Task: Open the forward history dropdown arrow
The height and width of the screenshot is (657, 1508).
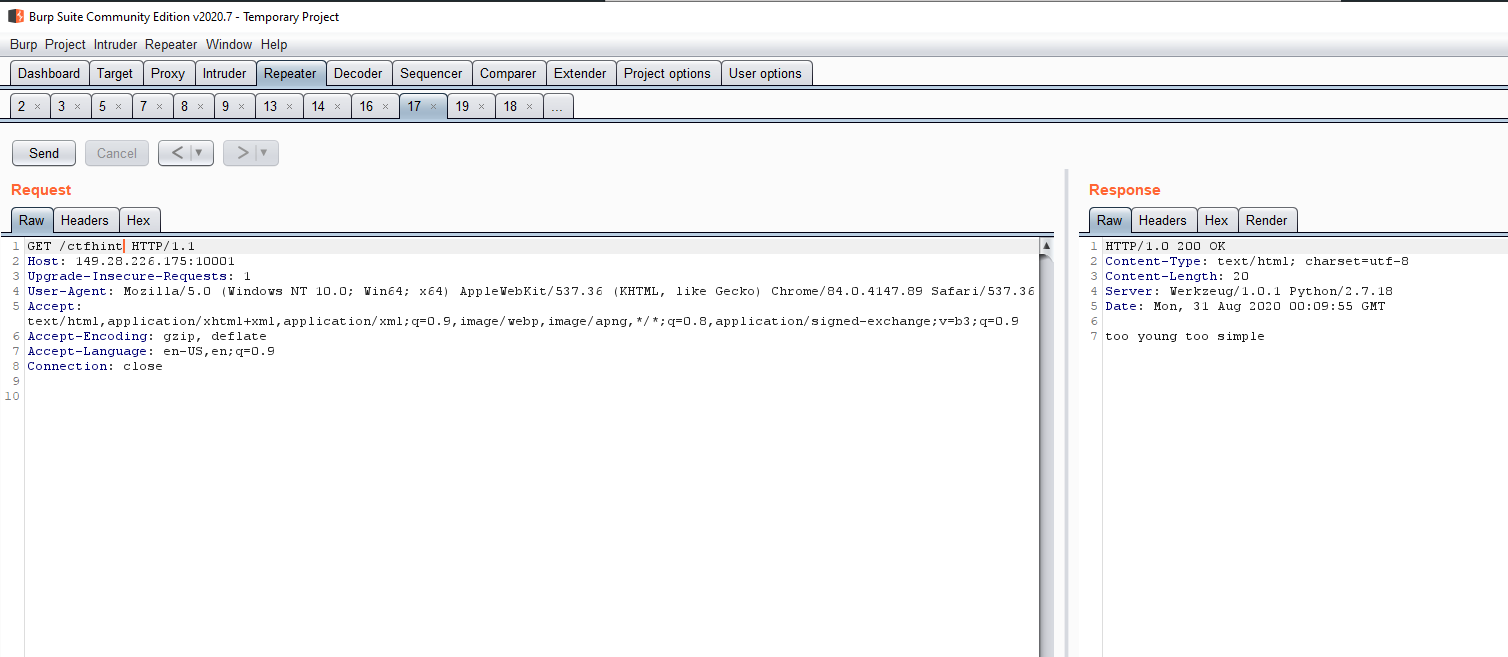Action: point(266,153)
